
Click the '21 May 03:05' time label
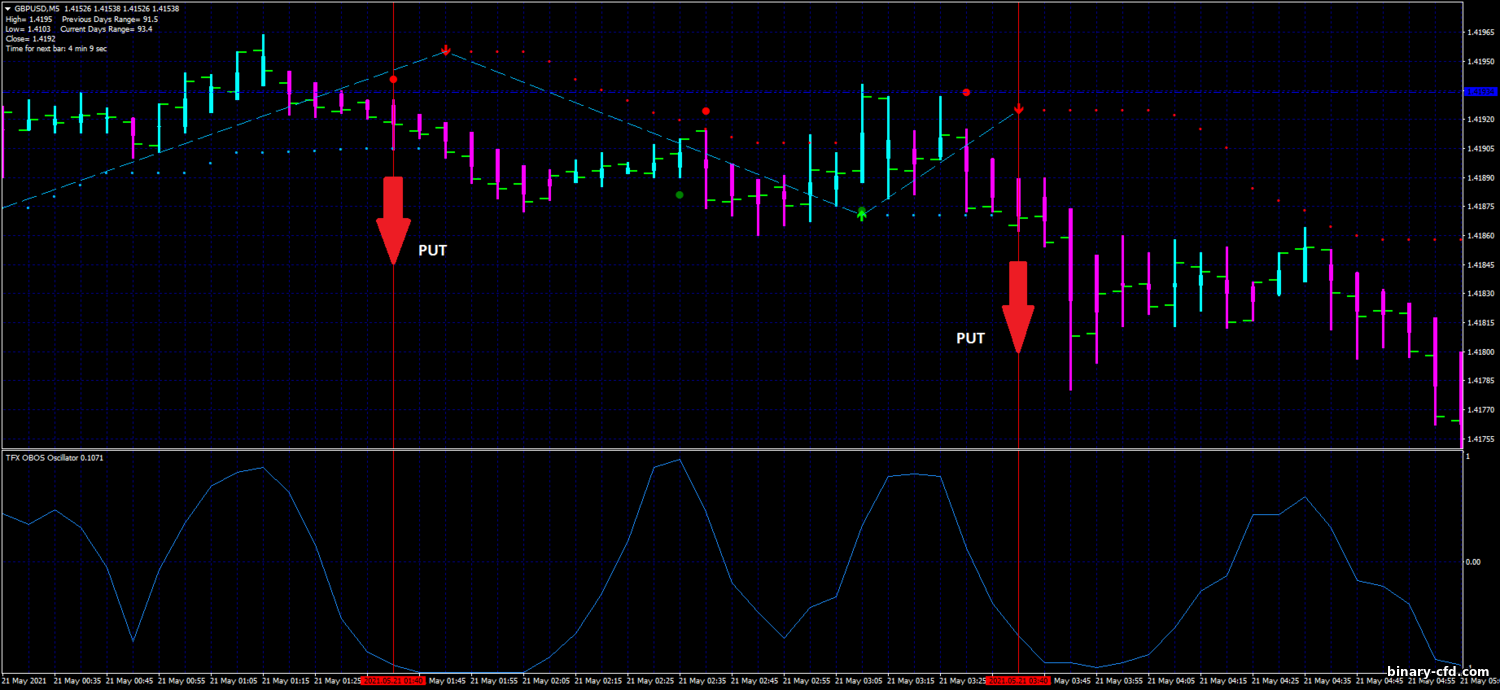point(861,681)
